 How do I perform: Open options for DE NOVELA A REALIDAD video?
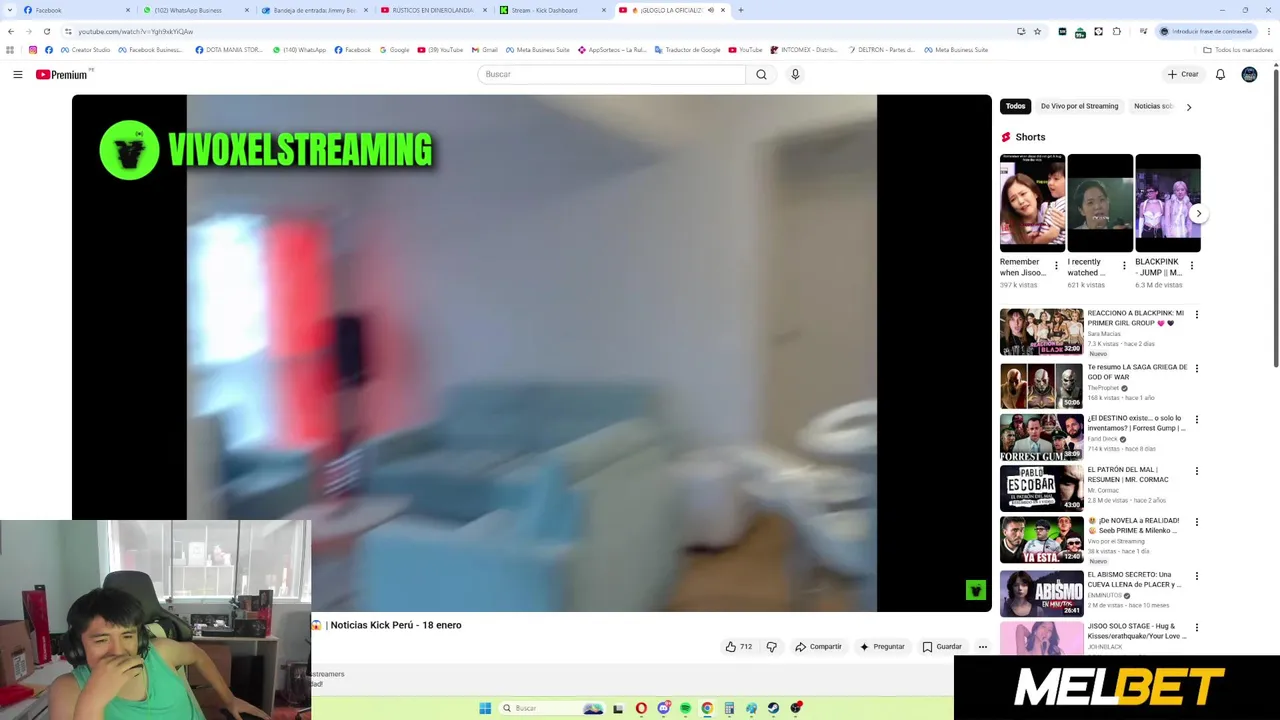click(1196, 522)
